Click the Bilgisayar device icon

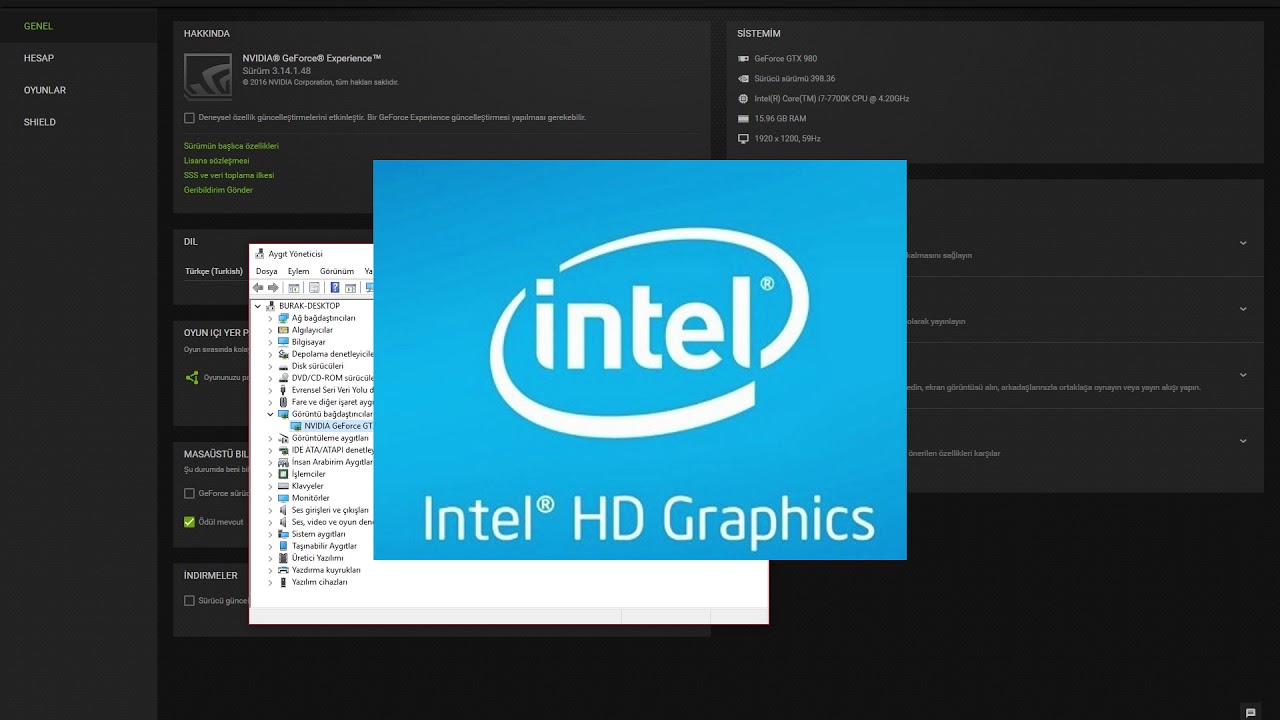point(284,342)
